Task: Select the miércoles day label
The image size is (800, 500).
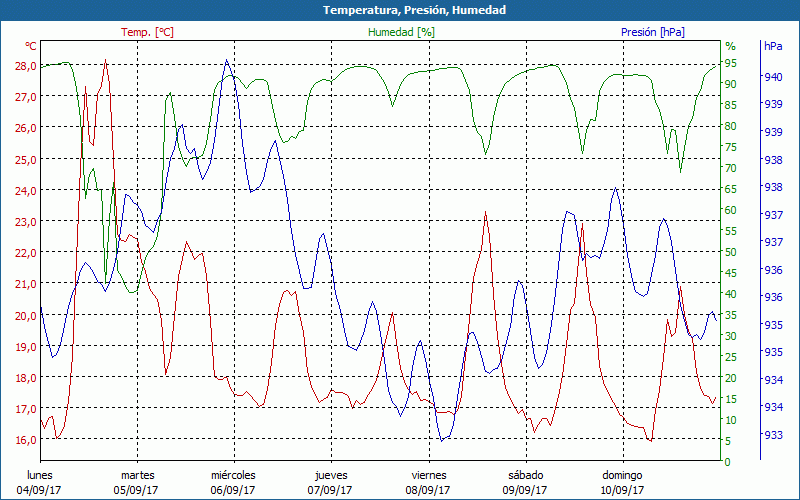Action: tap(233, 475)
